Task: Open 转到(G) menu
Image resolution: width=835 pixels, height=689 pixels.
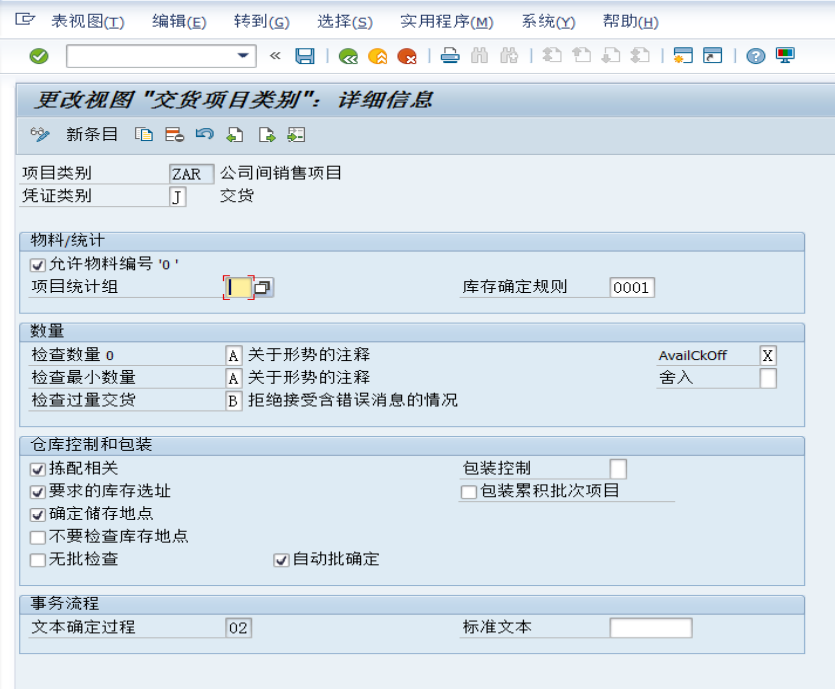Action: click(x=261, y=21)
